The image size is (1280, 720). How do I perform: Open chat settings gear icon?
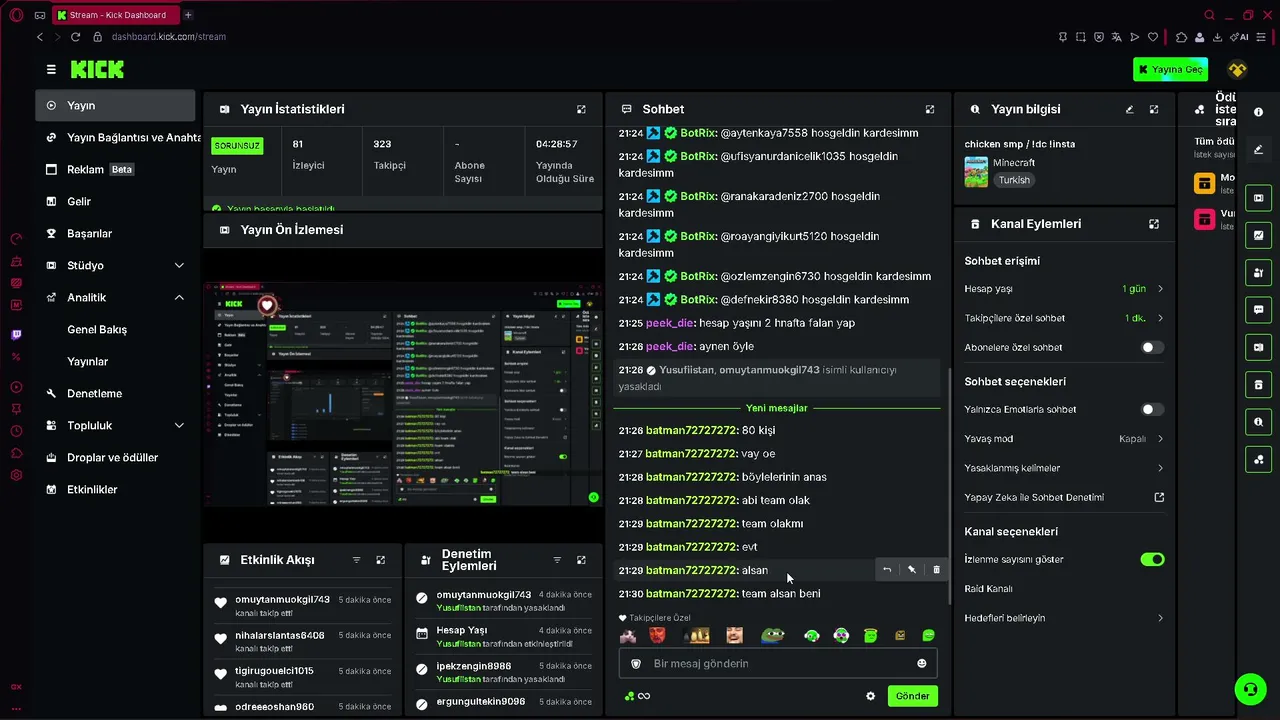coord(870,696)
